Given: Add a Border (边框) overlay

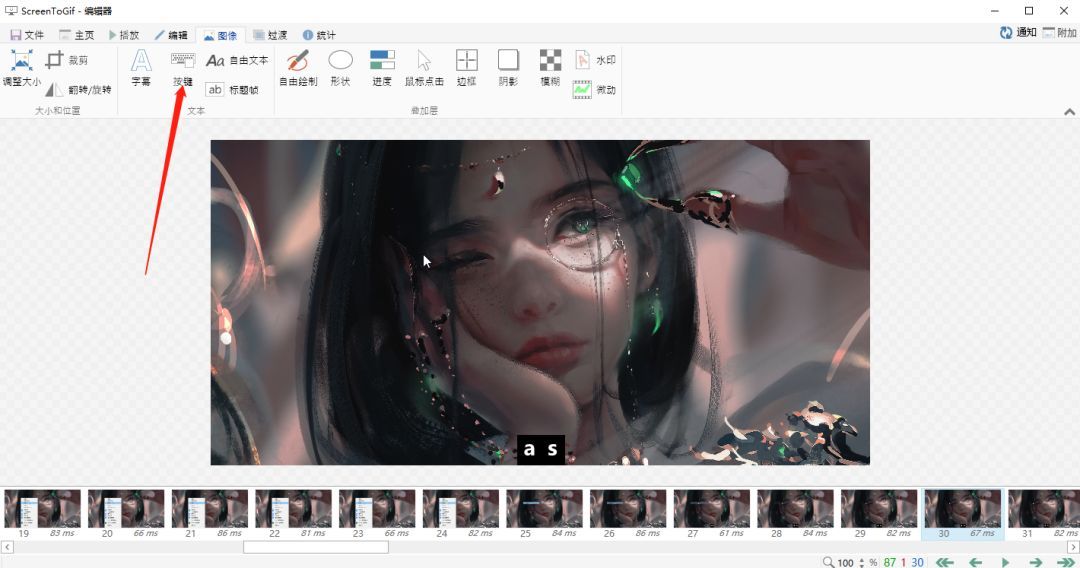Looking at the screenshot, I should 466,68.
